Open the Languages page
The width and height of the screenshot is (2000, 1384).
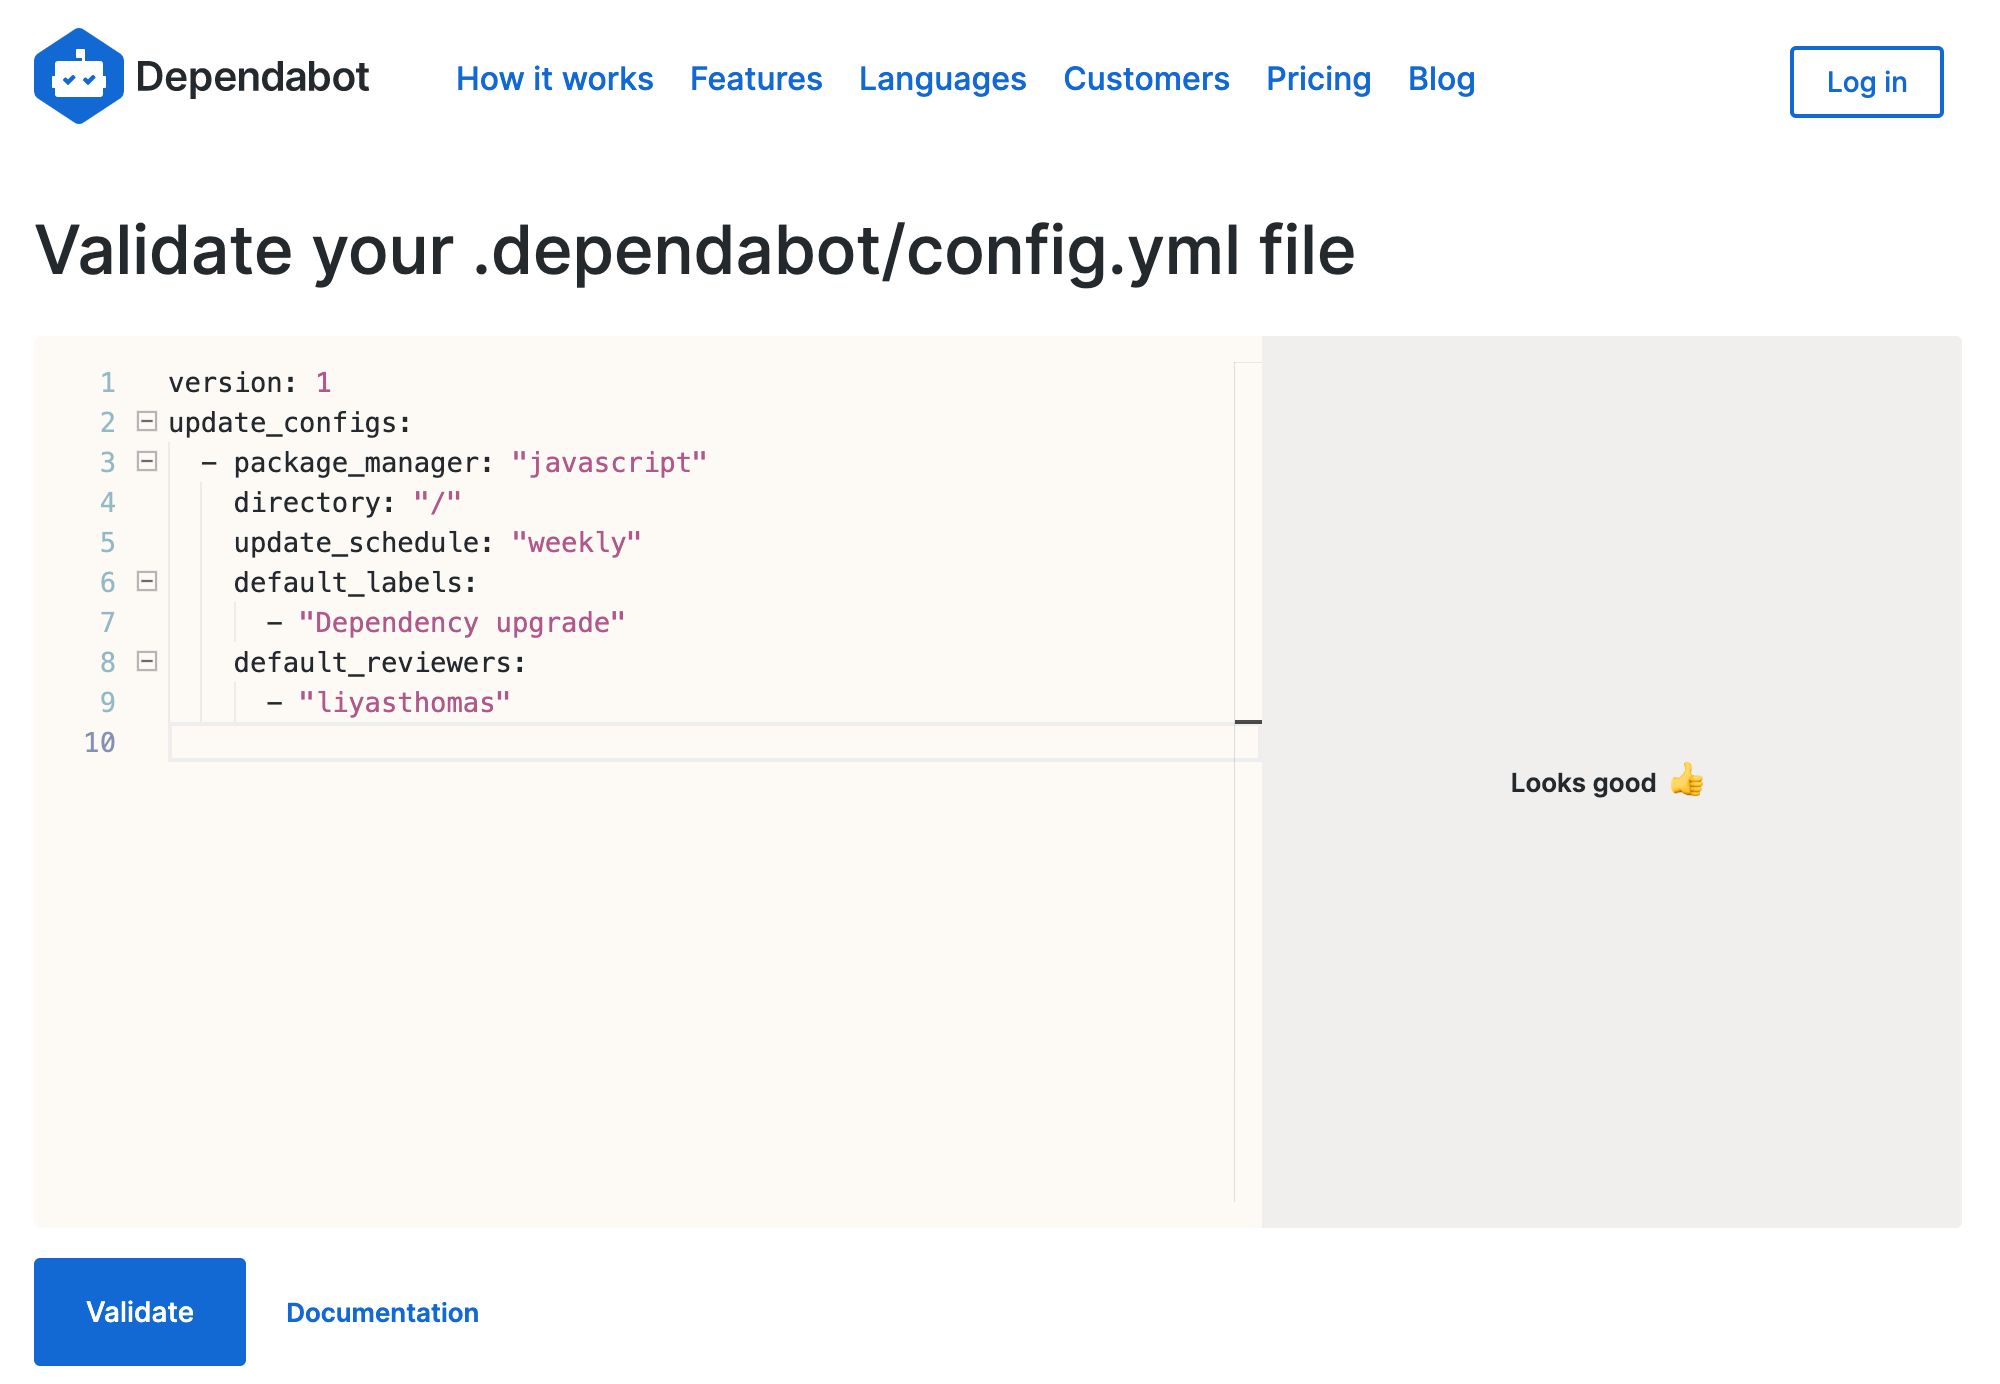click(942, 79)
